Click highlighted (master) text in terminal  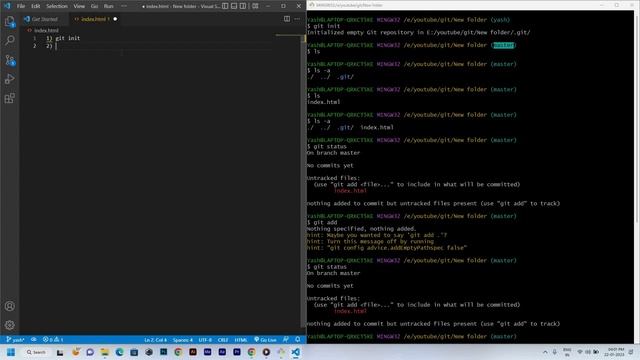click(x=503, y=45)
